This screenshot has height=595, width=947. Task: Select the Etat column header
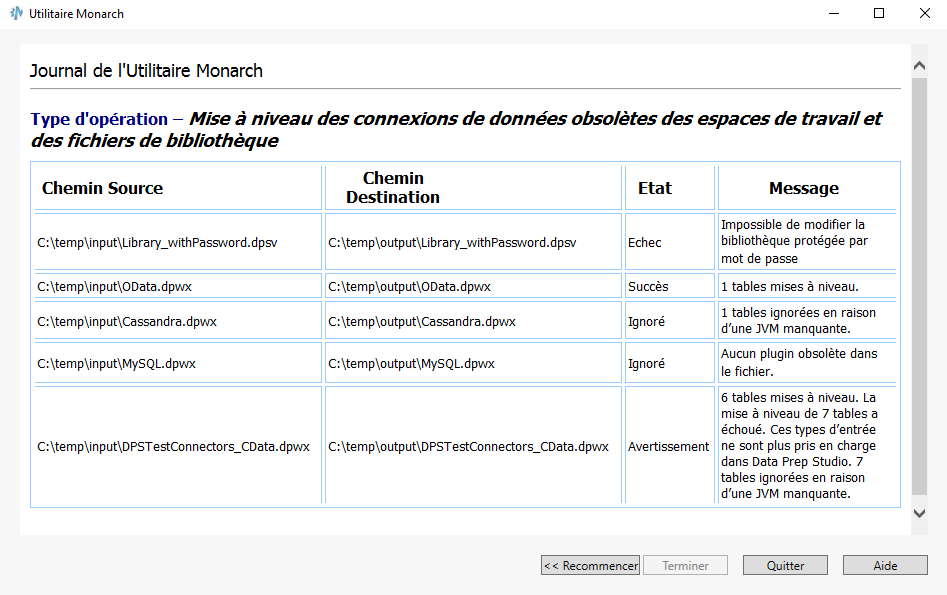655,188
